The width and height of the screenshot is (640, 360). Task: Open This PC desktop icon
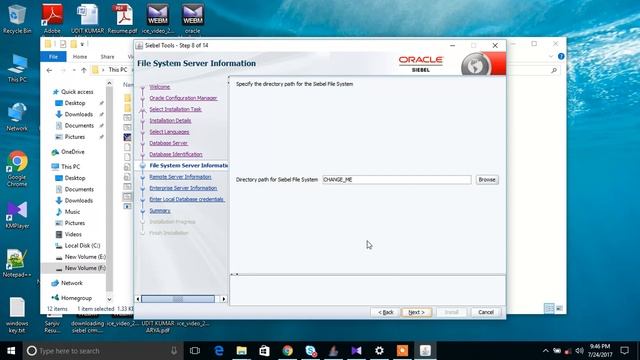tap(17, 68)
